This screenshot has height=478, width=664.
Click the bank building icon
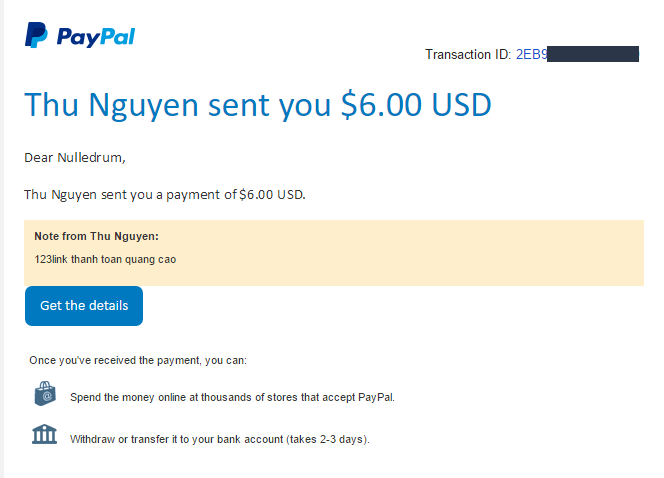[44, 436]
